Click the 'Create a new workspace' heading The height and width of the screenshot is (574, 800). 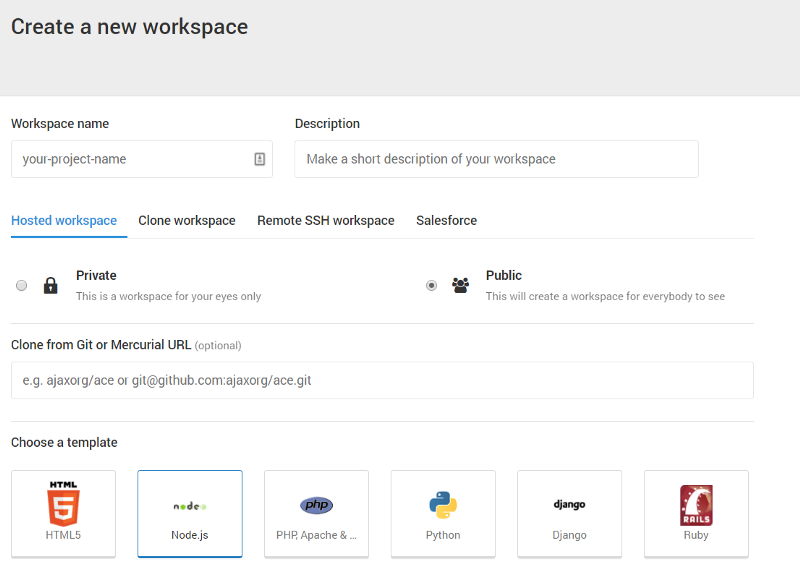(130, 27)
